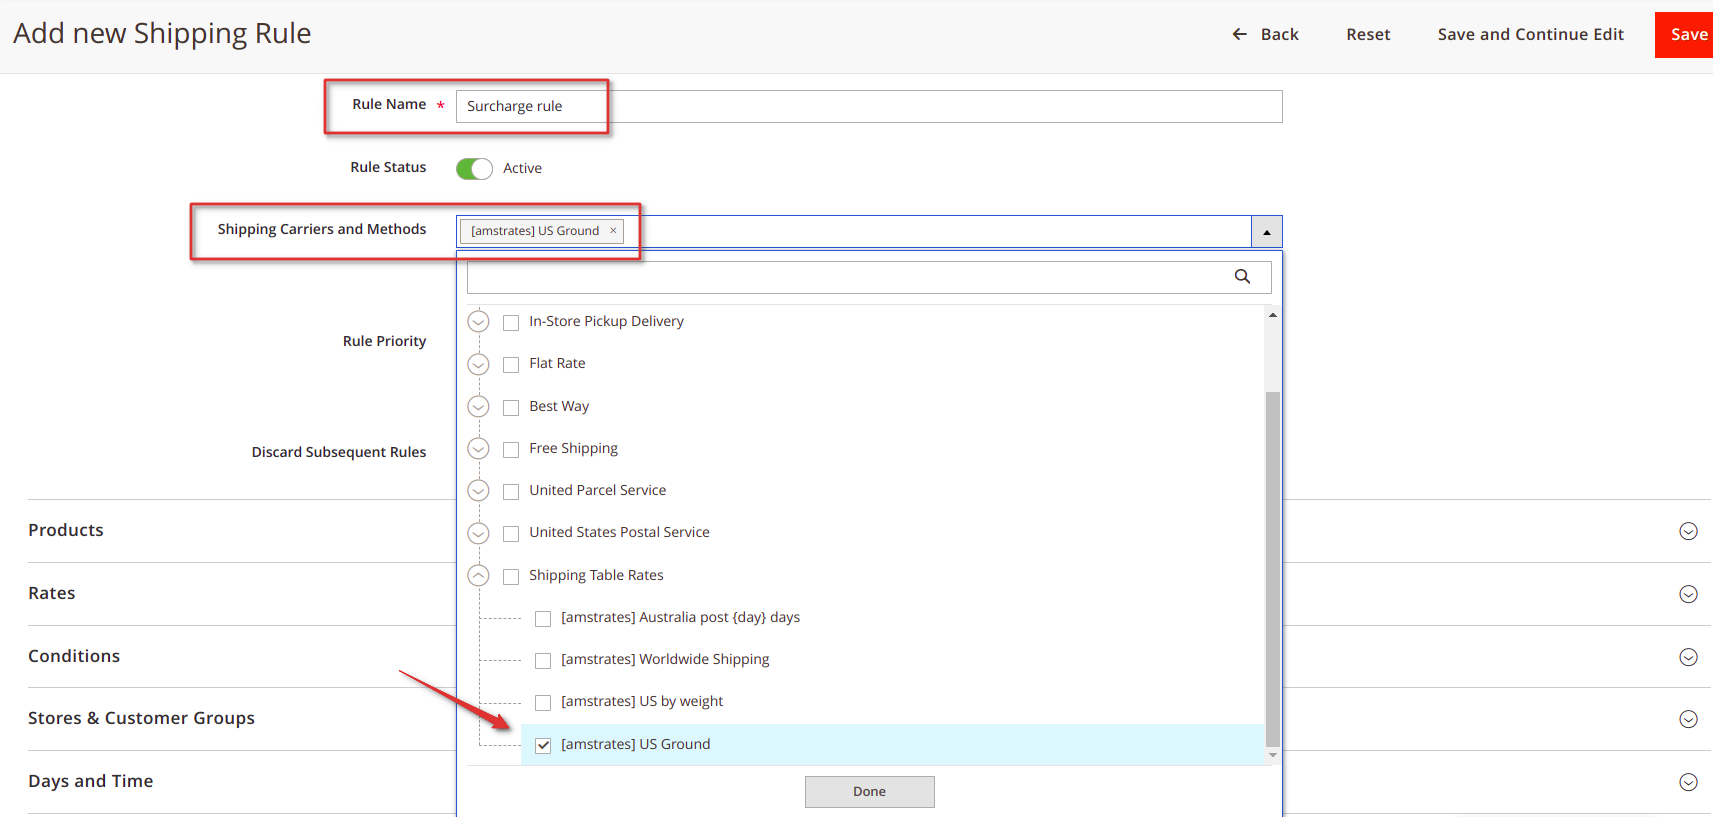Viewport: 1713px width, 817px height.
Task: Click the Done button
Action: click(869, 792)
